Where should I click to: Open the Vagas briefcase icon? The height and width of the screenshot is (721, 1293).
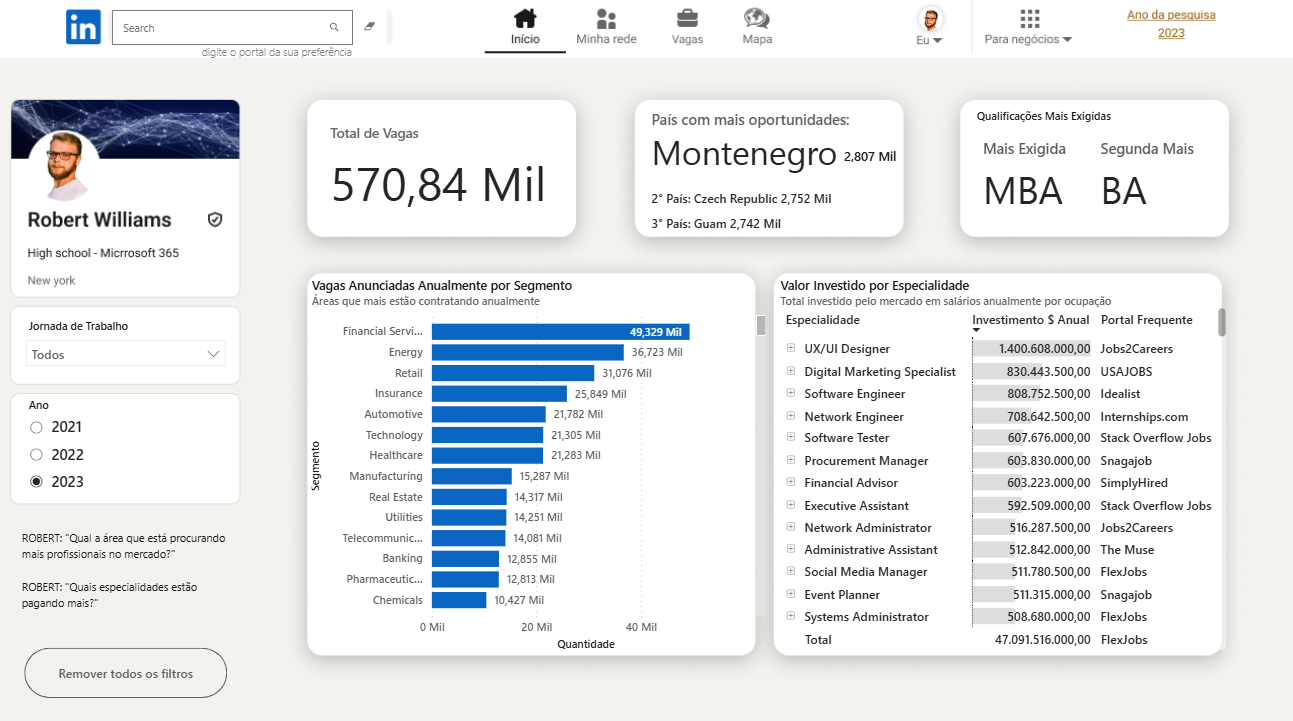(x=687, y=19)
